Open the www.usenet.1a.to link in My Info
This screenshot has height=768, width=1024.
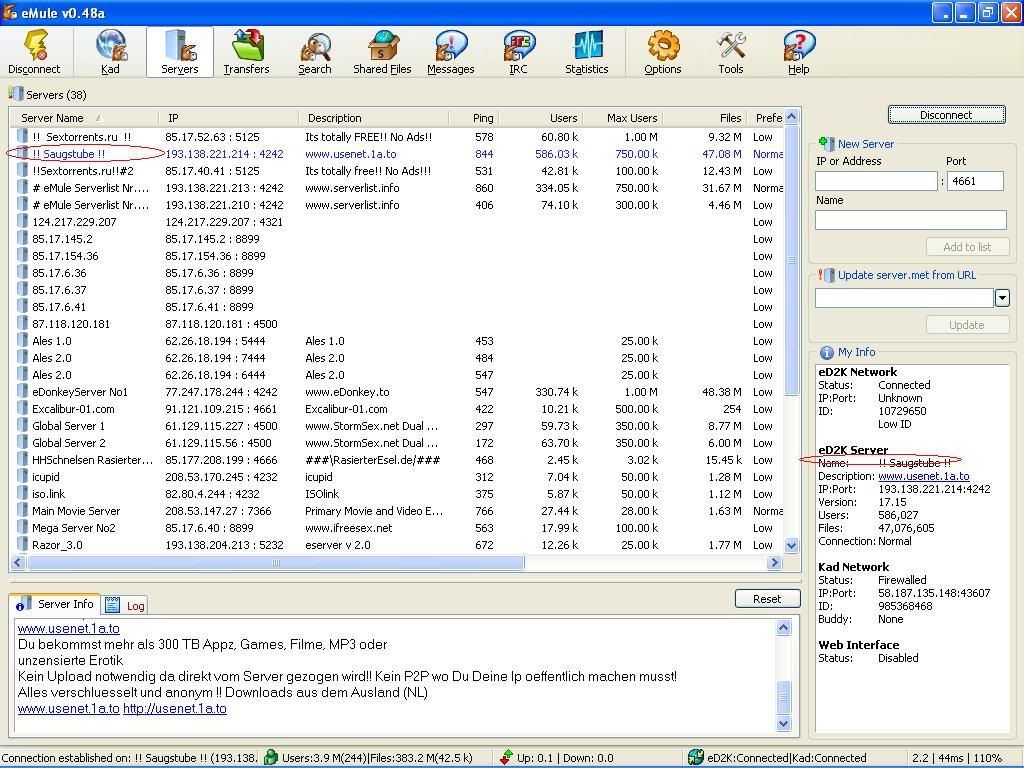click(923, 476)
